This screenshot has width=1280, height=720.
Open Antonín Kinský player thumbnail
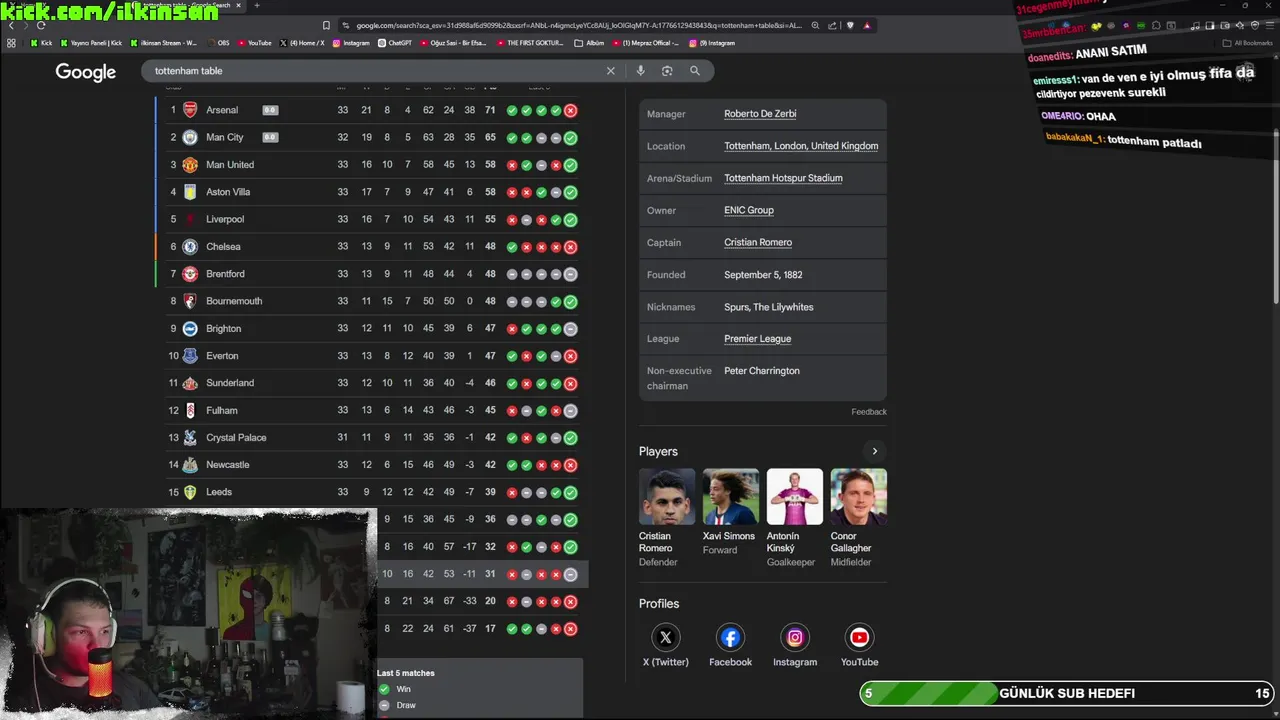tap(795, 497)
